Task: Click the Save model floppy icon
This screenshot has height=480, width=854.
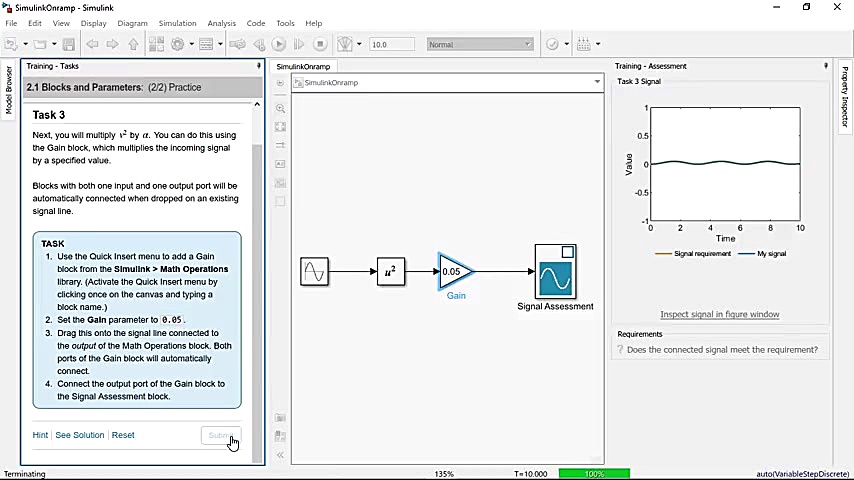Action: [68, 44]
